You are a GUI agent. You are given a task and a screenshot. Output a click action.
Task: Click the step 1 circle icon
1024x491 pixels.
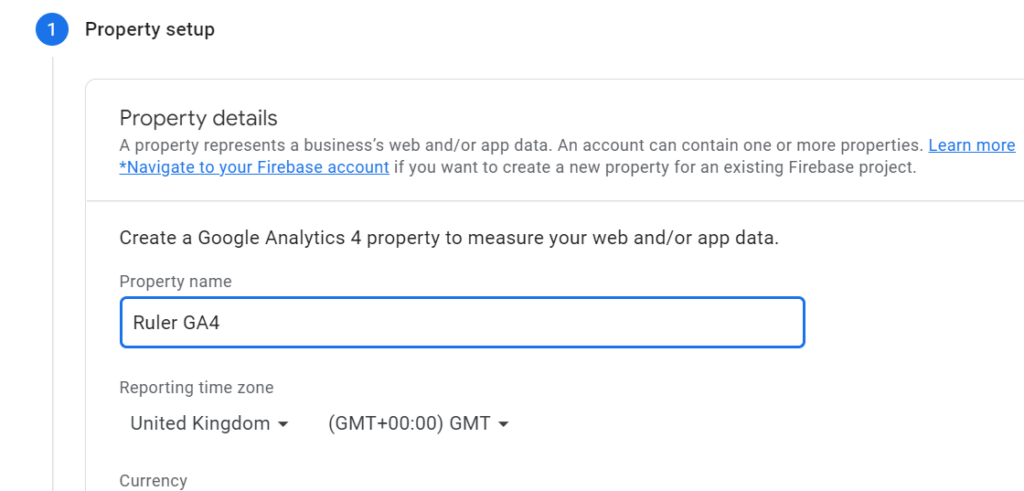pos(51,30)
